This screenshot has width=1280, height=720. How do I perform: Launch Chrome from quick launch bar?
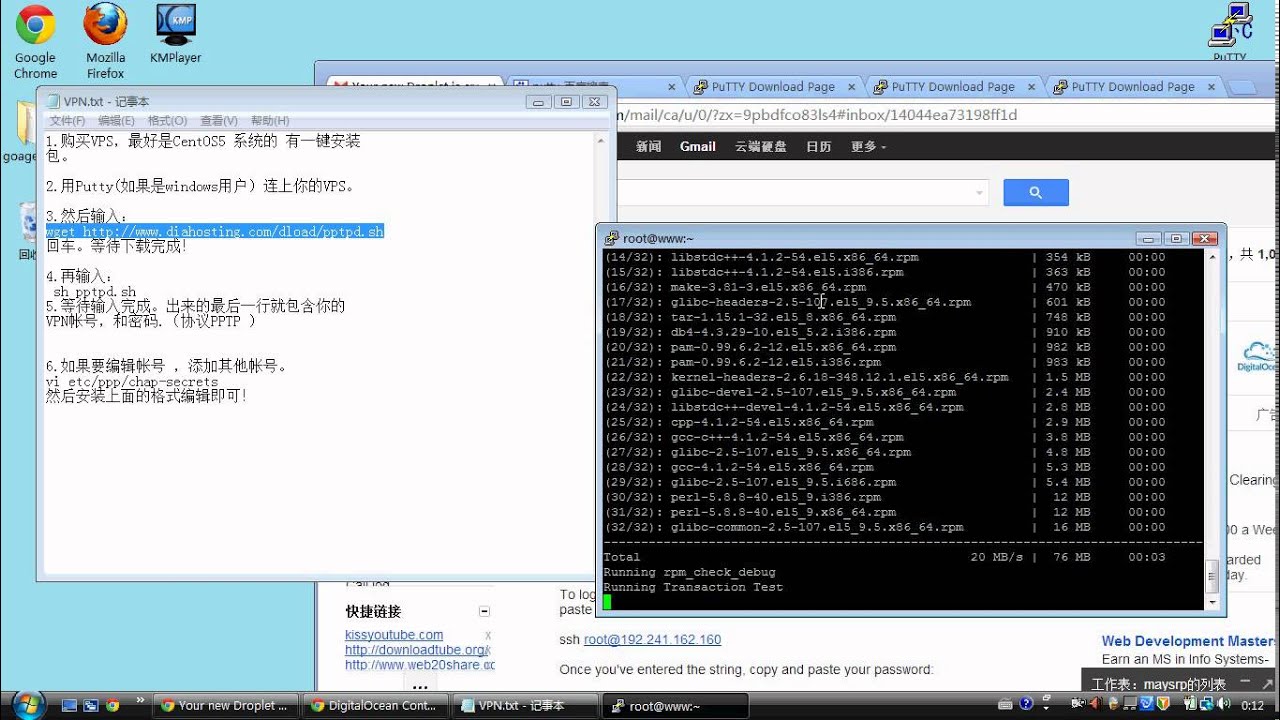click(x=113, y=705)
